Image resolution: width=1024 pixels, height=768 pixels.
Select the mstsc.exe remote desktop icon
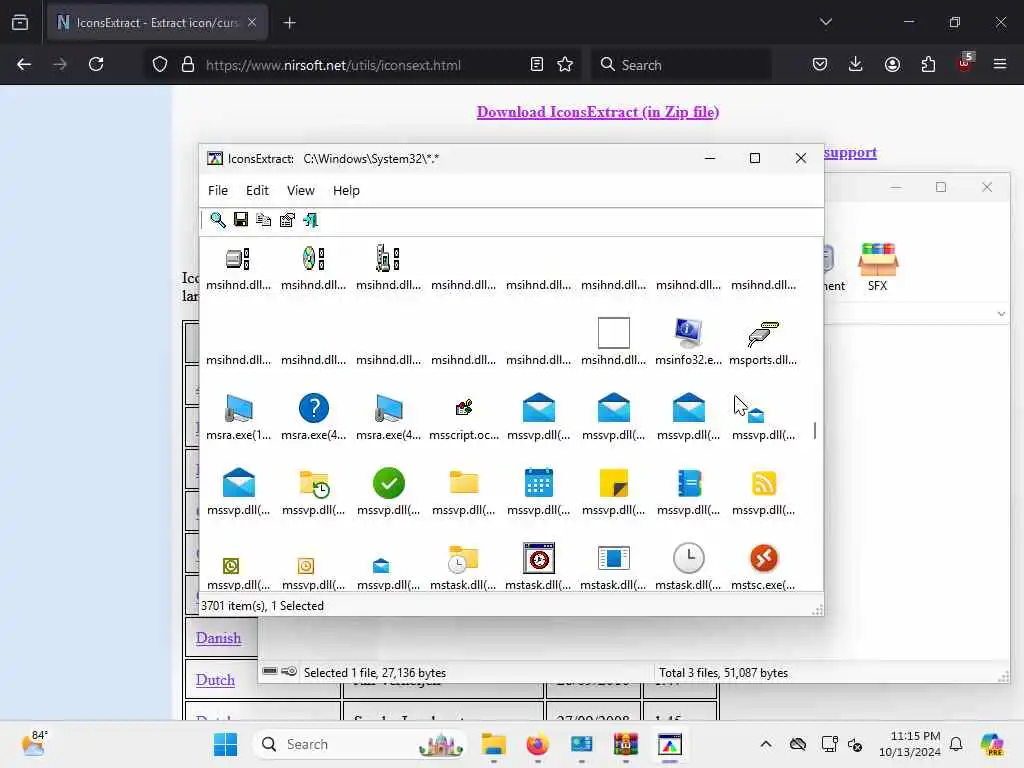763,558
